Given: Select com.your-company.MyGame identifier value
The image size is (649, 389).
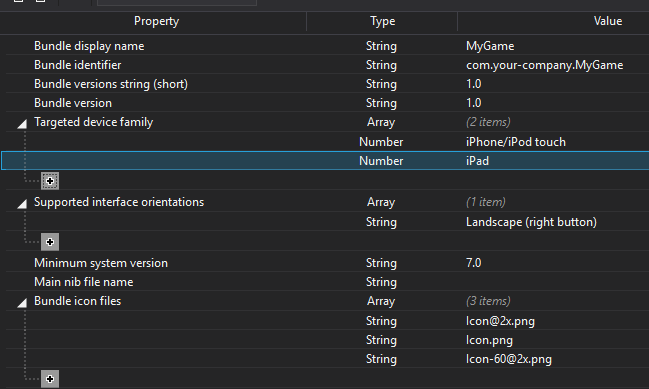Looking at the screenshot, I should click(x=544, y=65).
